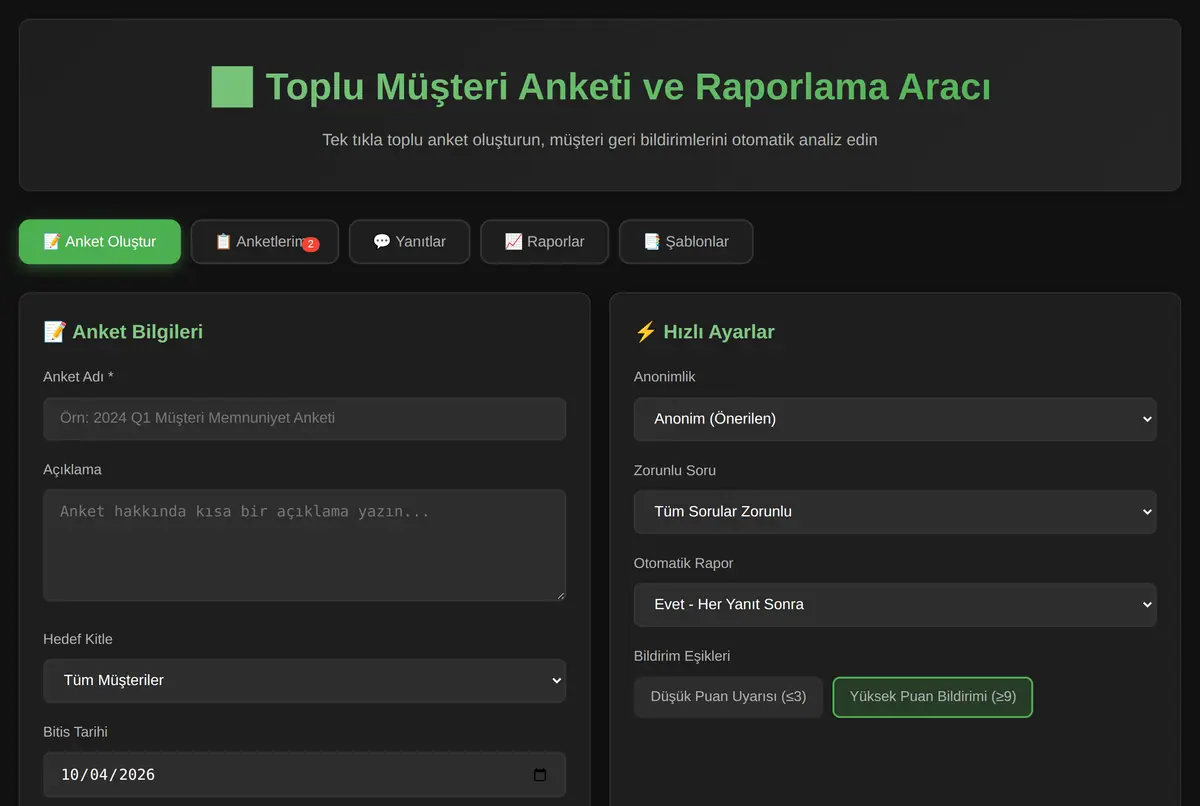Switch to the Anketlerim tab
Screen dimensions: 1200x806
pos(265,242)
